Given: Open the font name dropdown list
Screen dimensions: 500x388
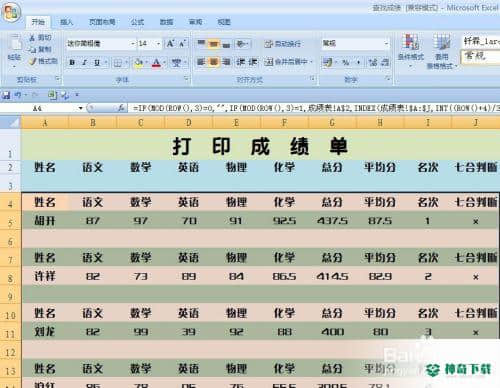Looking at the screenshot, I should [133, 44].
